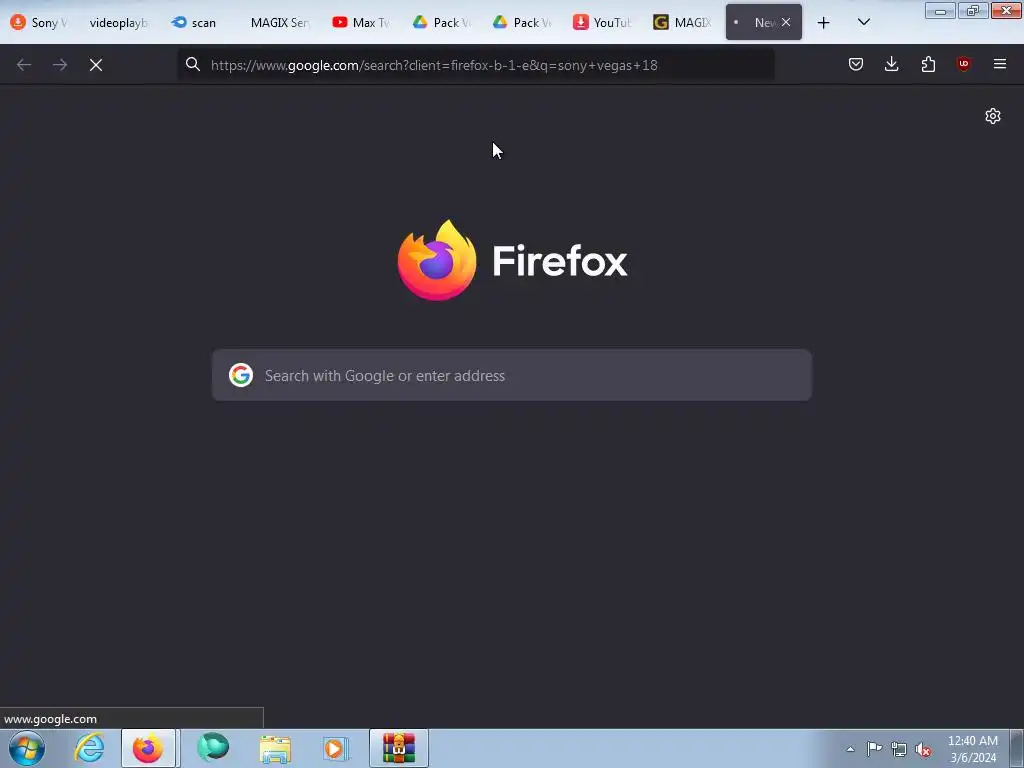This screenshot has width=1024, height=768.
Task: Click the Firefox taskbar button
Action: (x=148, y=748)
